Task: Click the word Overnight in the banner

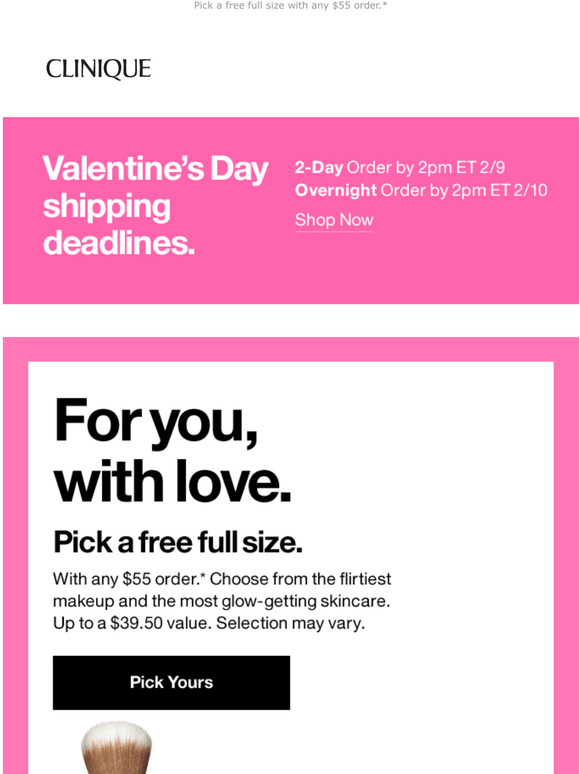Action: coord(336,190)
